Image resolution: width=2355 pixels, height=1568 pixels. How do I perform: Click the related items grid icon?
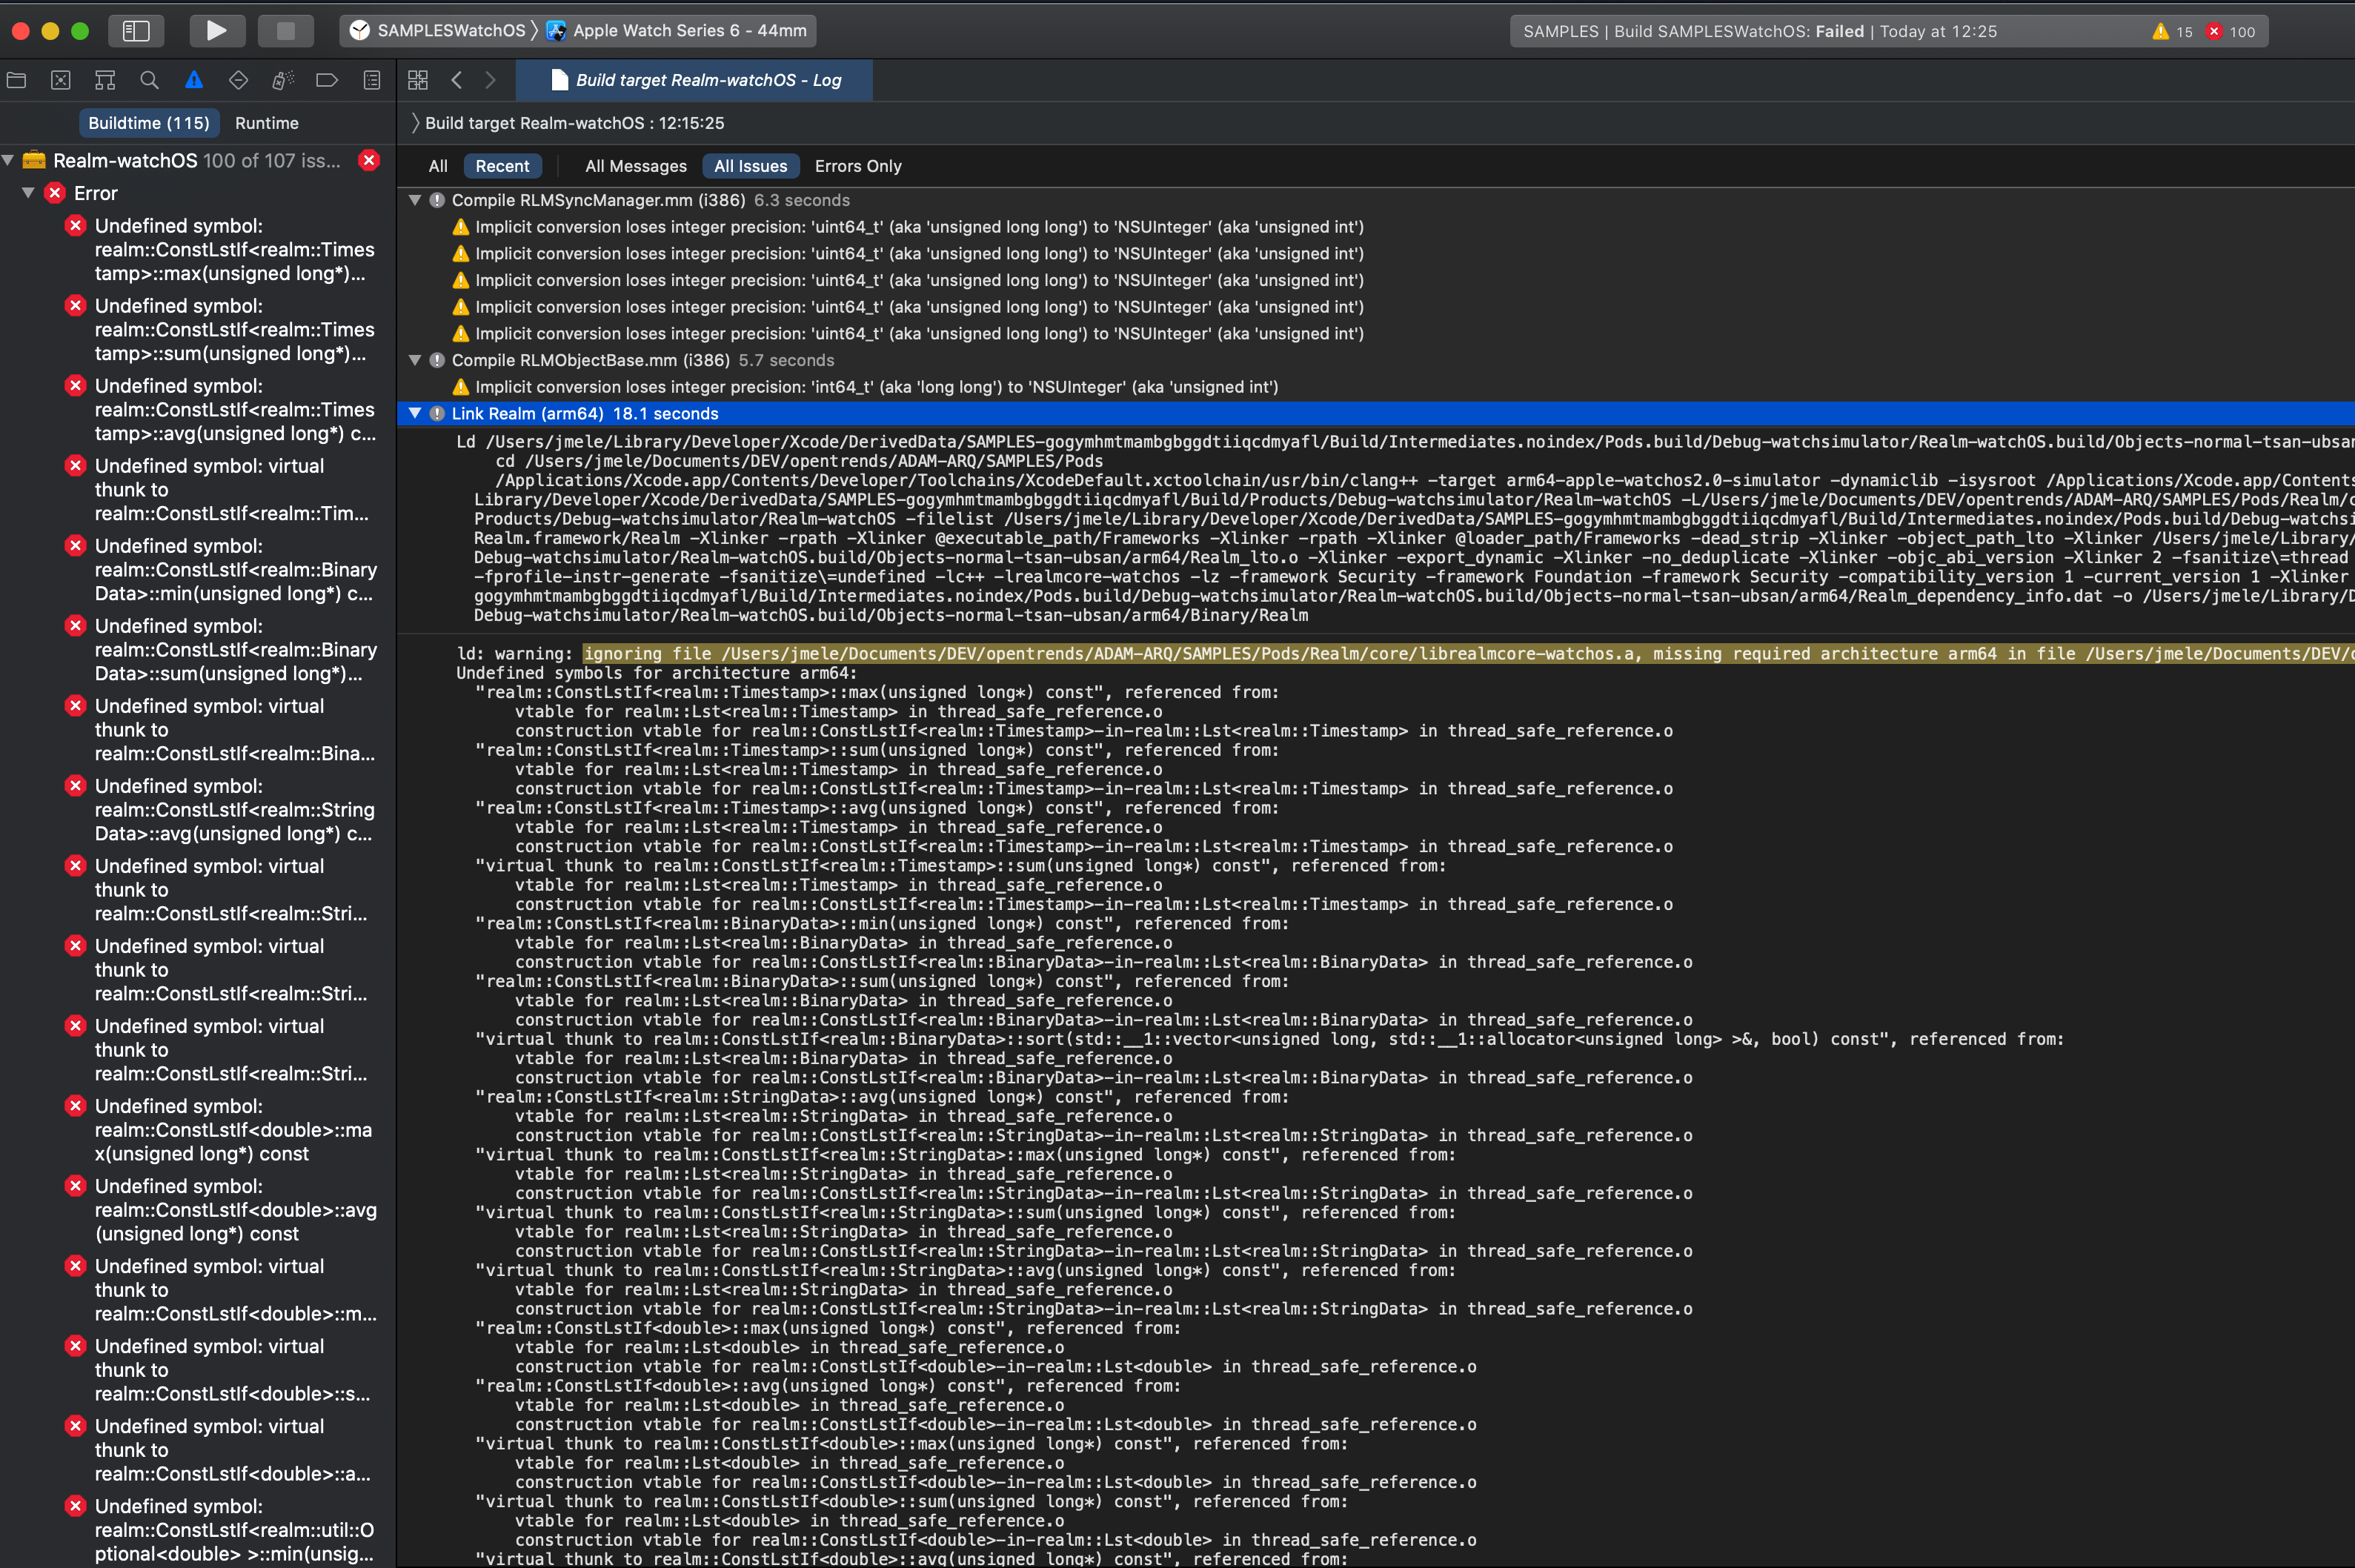point(418,81)
